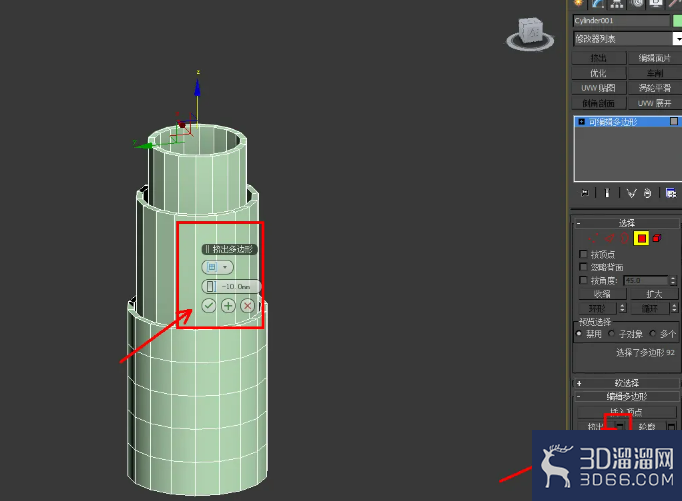Open 轮廓 settings box
The height and width of the screenshot is (501, 682).
coord(672,427)
